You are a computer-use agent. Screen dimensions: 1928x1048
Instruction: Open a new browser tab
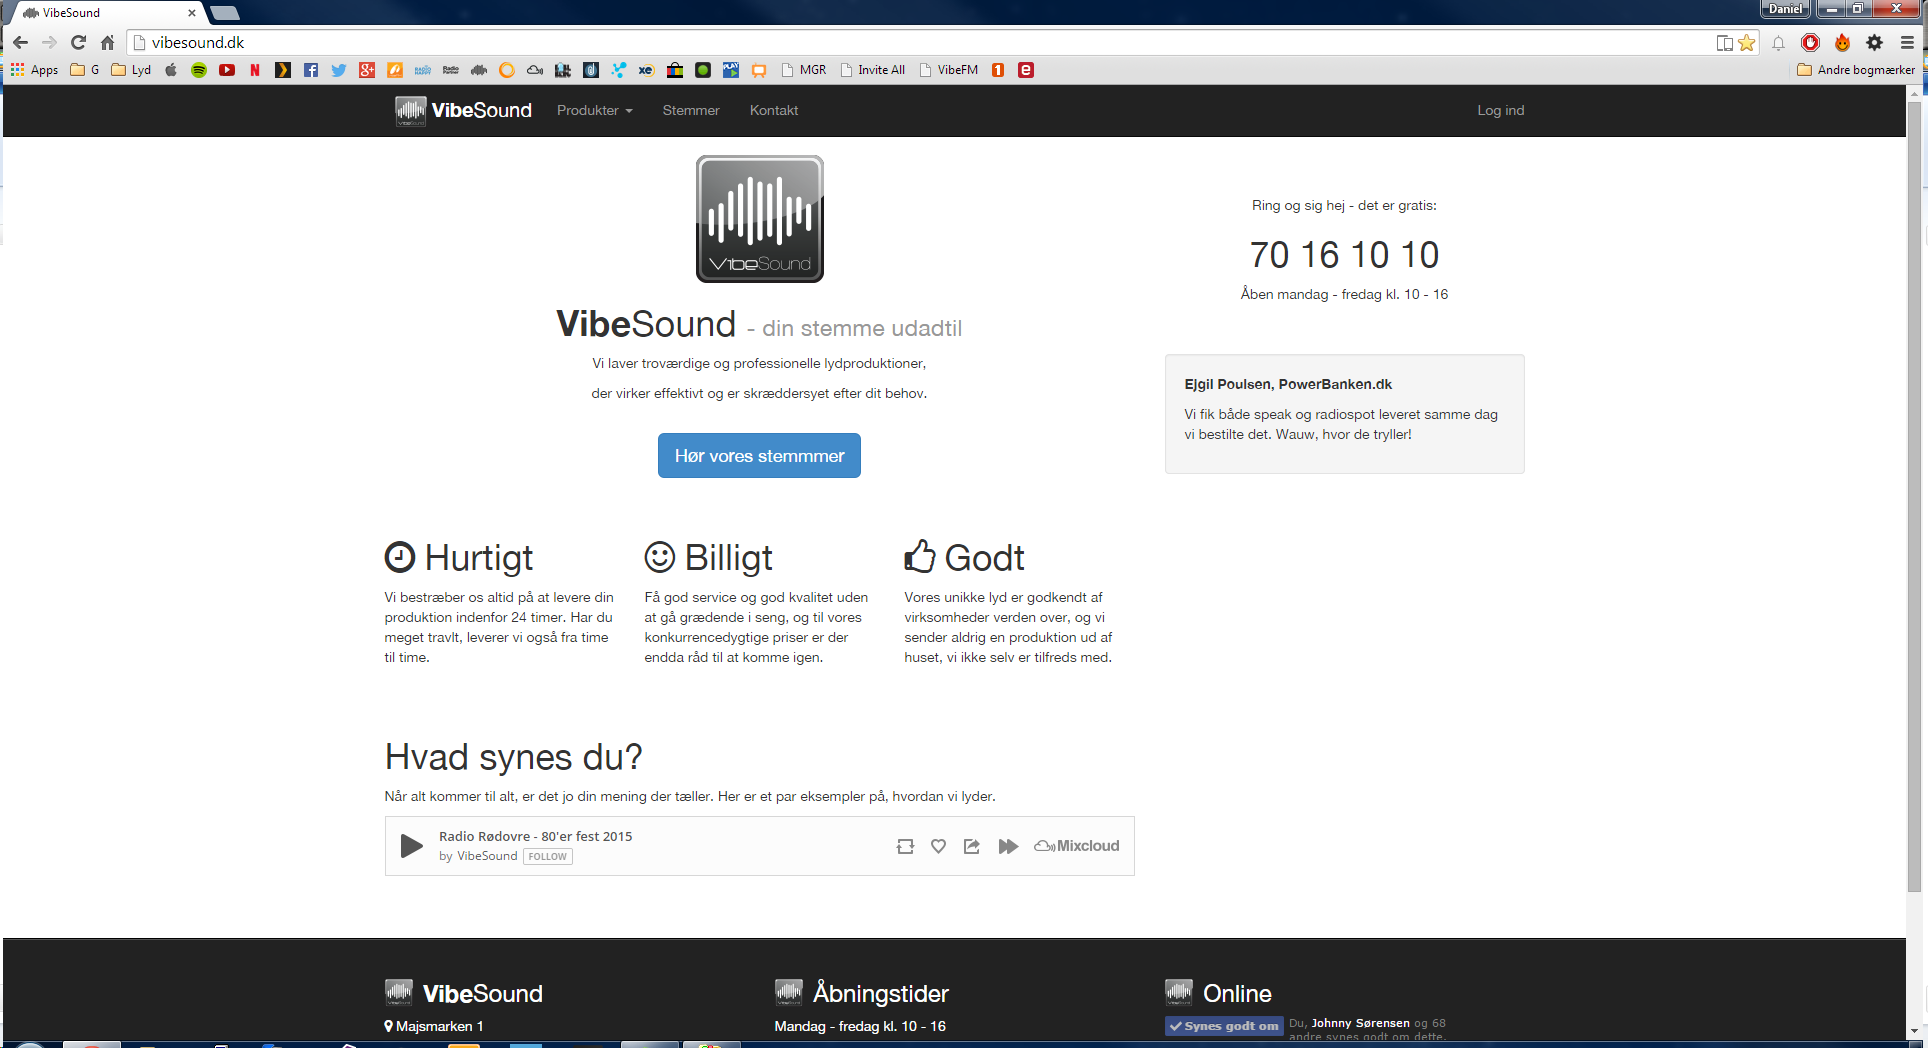point(225,13)
